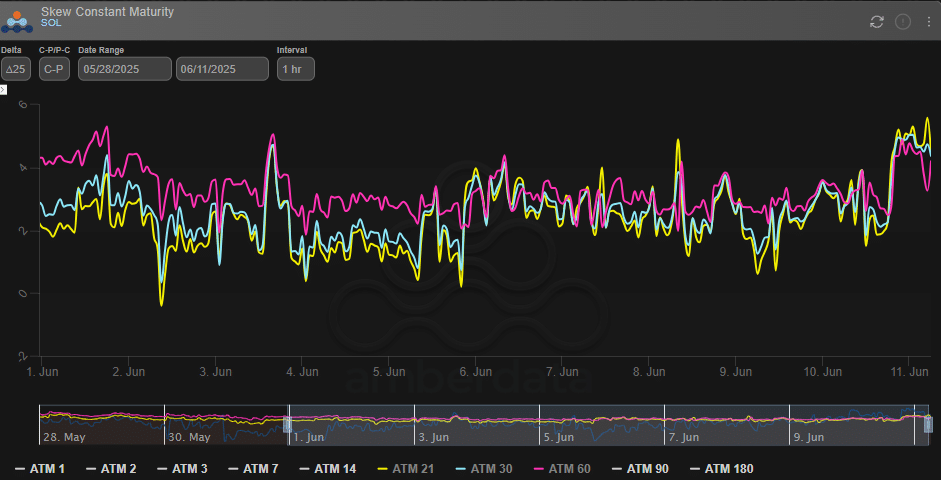The image size is (941, 480).
Task: Toggle the ATM 30 series in legend
Action: click(487, 468)
